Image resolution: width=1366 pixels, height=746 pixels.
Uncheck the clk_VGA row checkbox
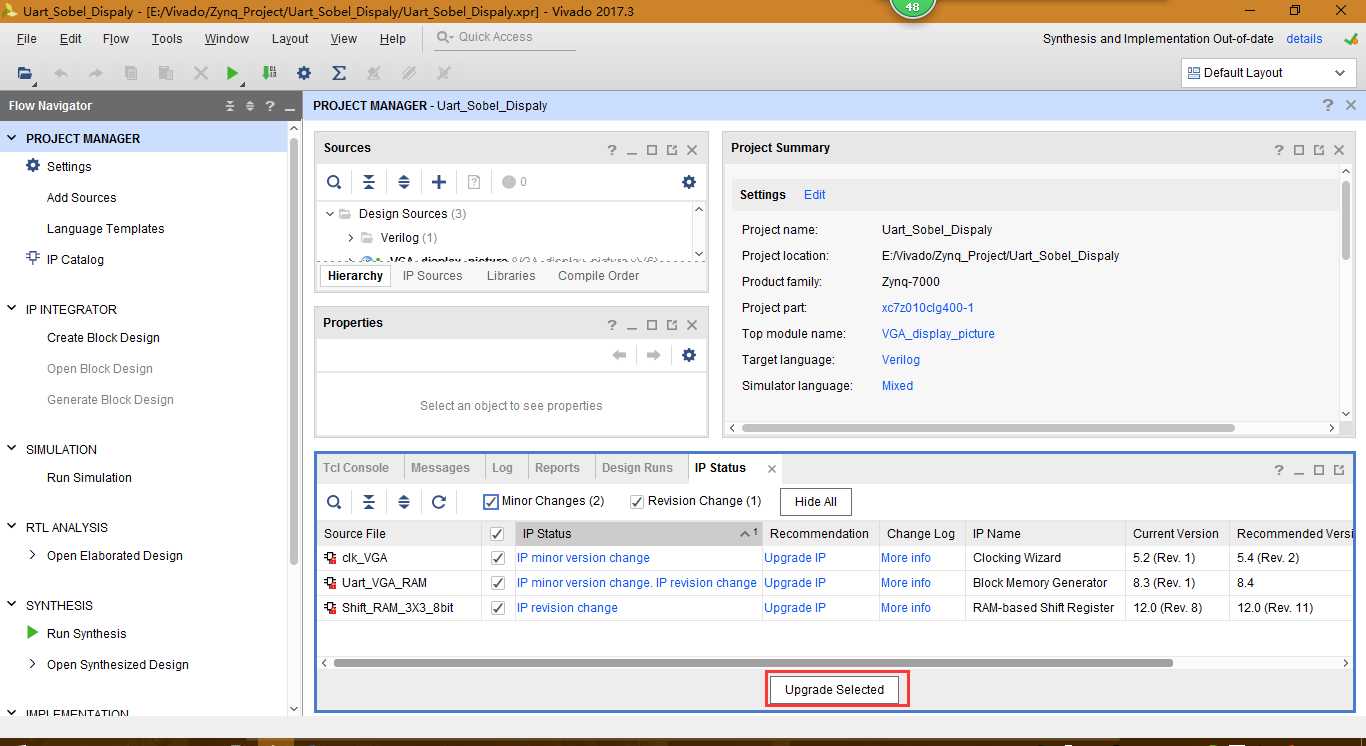[x=498, y=558]
